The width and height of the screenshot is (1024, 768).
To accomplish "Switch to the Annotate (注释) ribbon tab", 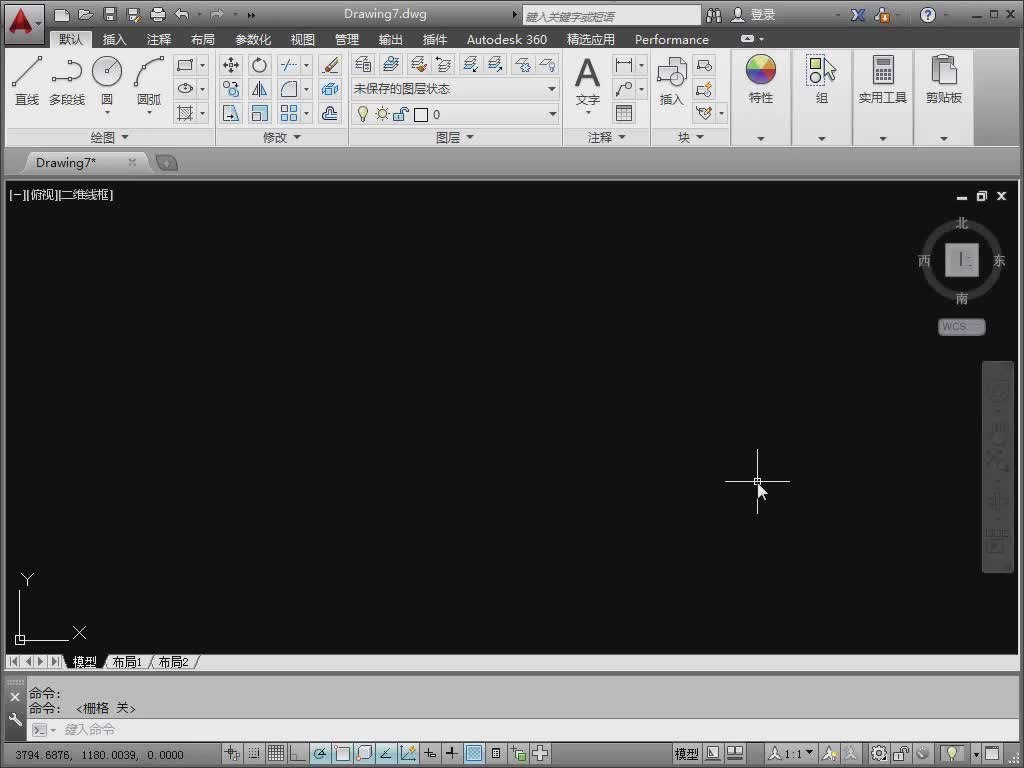I will (x=159, y=39).
